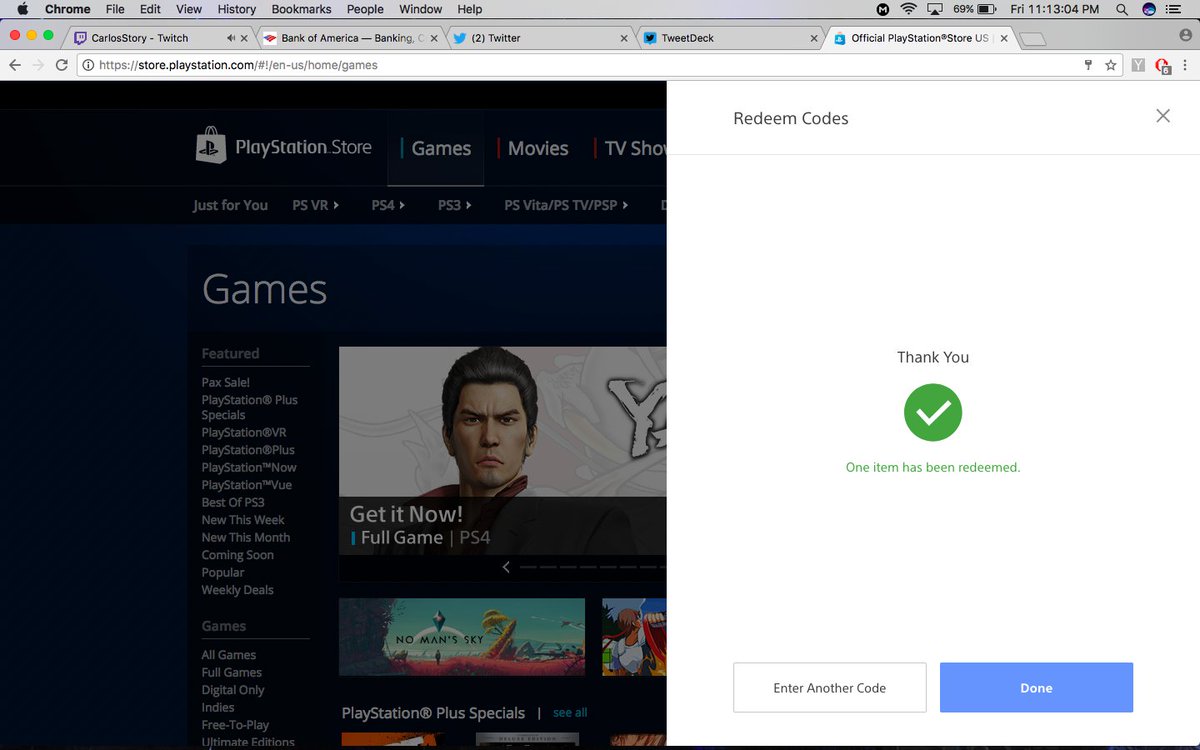Close the Twitter tab
This screenshot has height=750, width=1200.
[625, 38]
